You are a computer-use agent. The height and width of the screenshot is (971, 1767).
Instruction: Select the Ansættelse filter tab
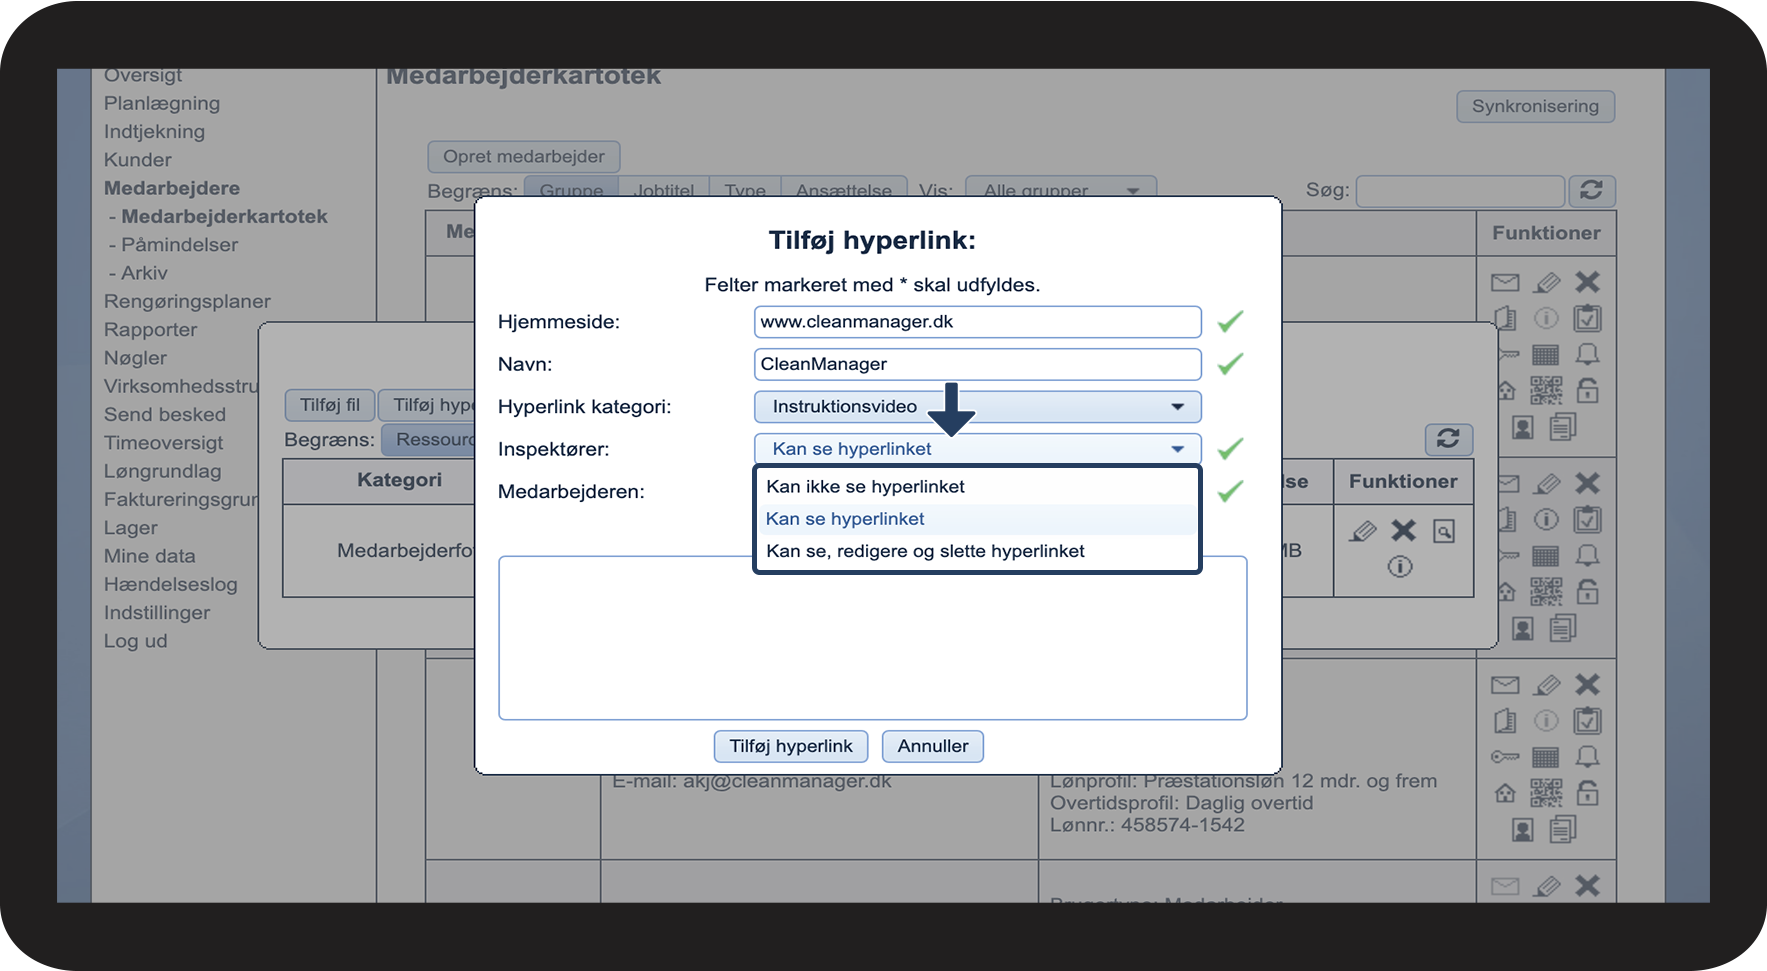tap(844, 190)
